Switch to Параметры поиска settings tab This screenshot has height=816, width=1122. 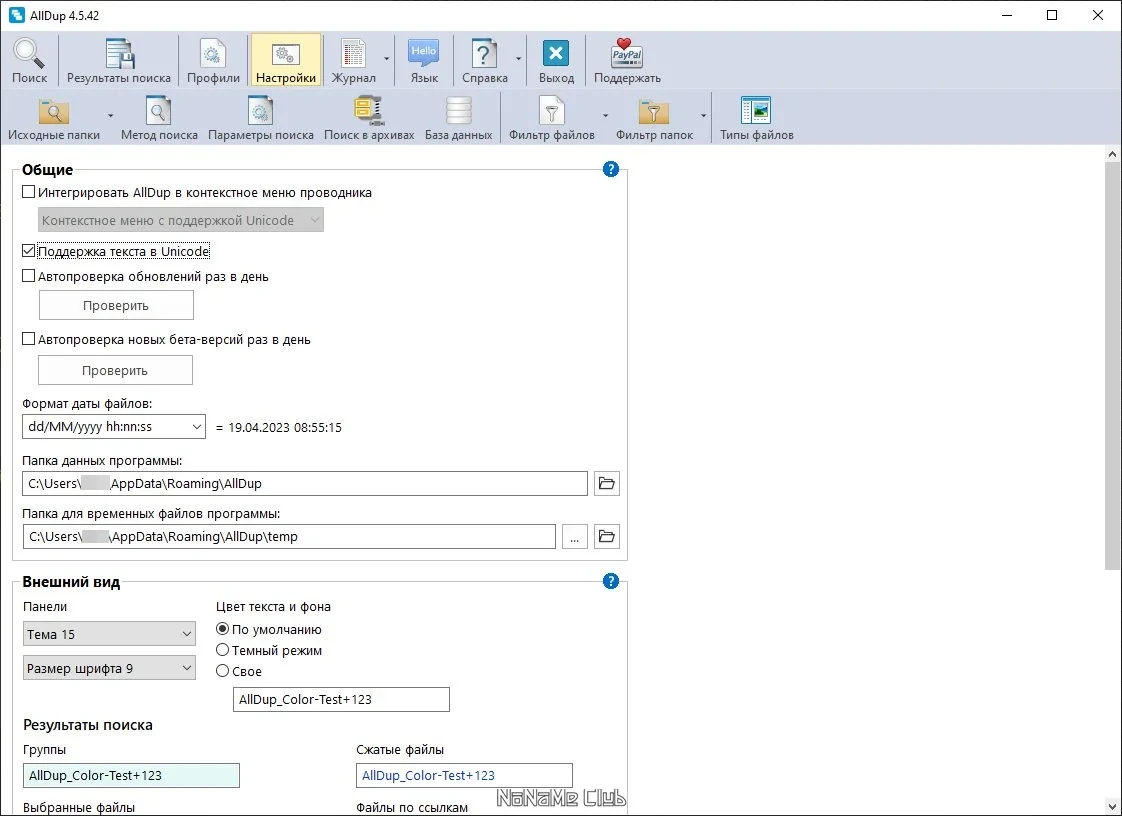click(260, 118)
